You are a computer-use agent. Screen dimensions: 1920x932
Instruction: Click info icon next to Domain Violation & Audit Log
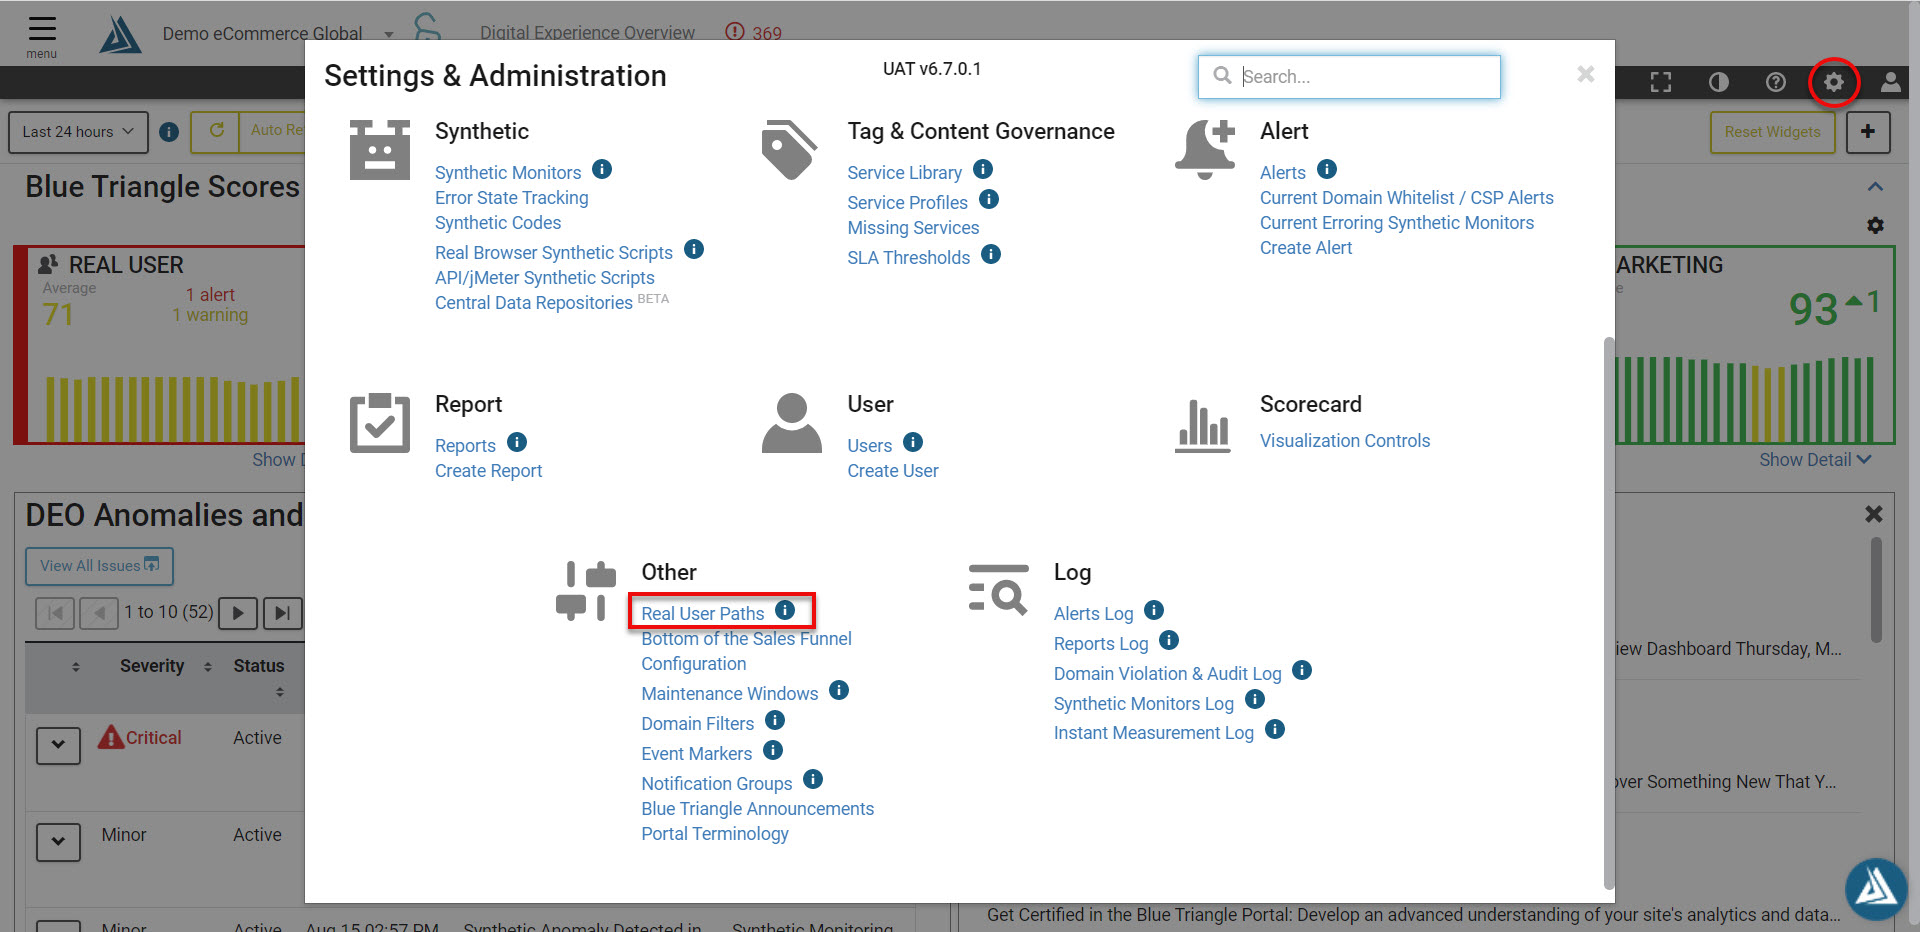(x=1302, y=670)
